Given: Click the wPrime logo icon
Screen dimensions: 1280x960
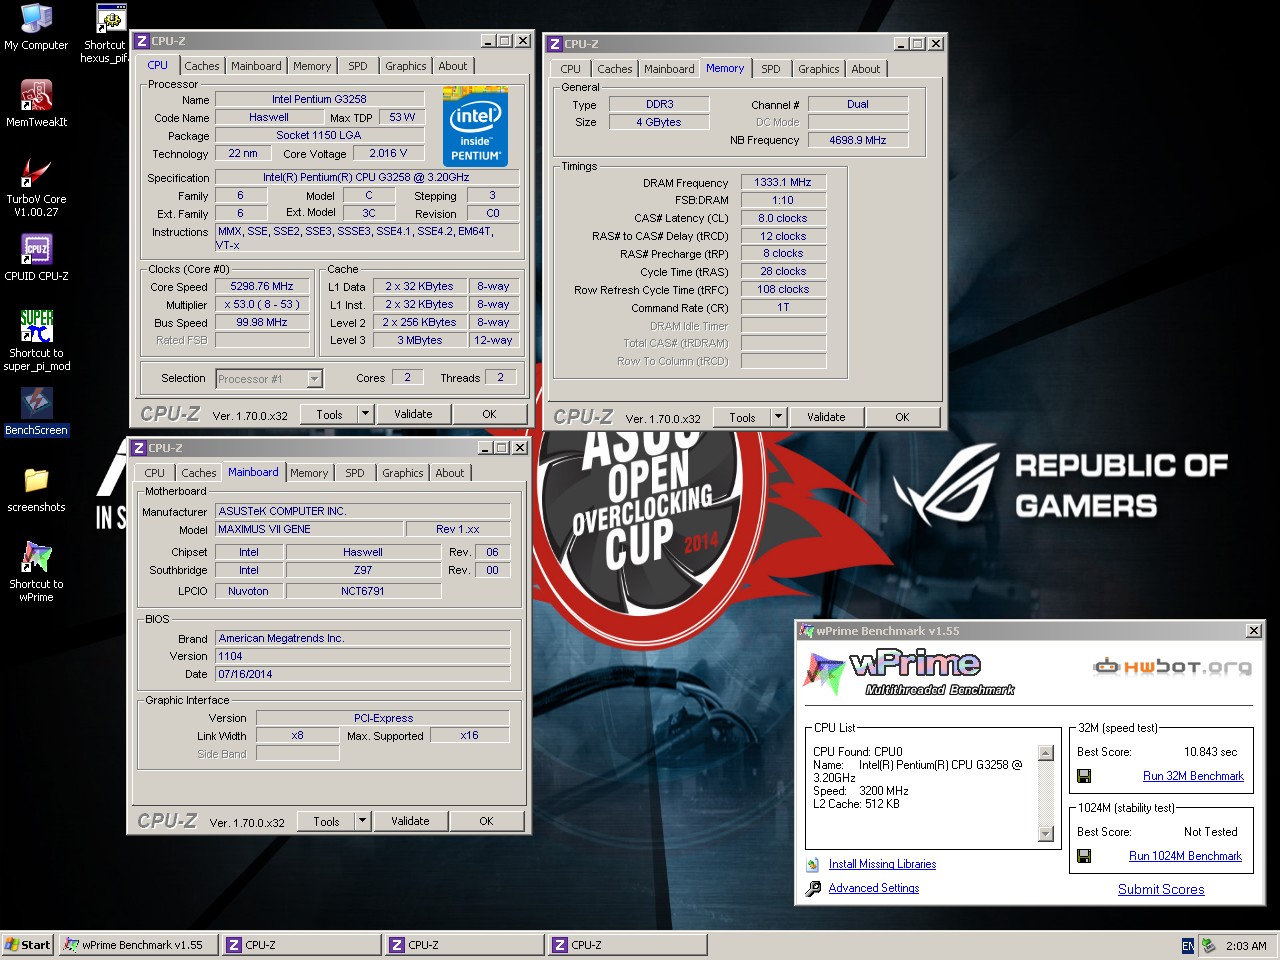Looking at the screenshot, I should 824,672.
